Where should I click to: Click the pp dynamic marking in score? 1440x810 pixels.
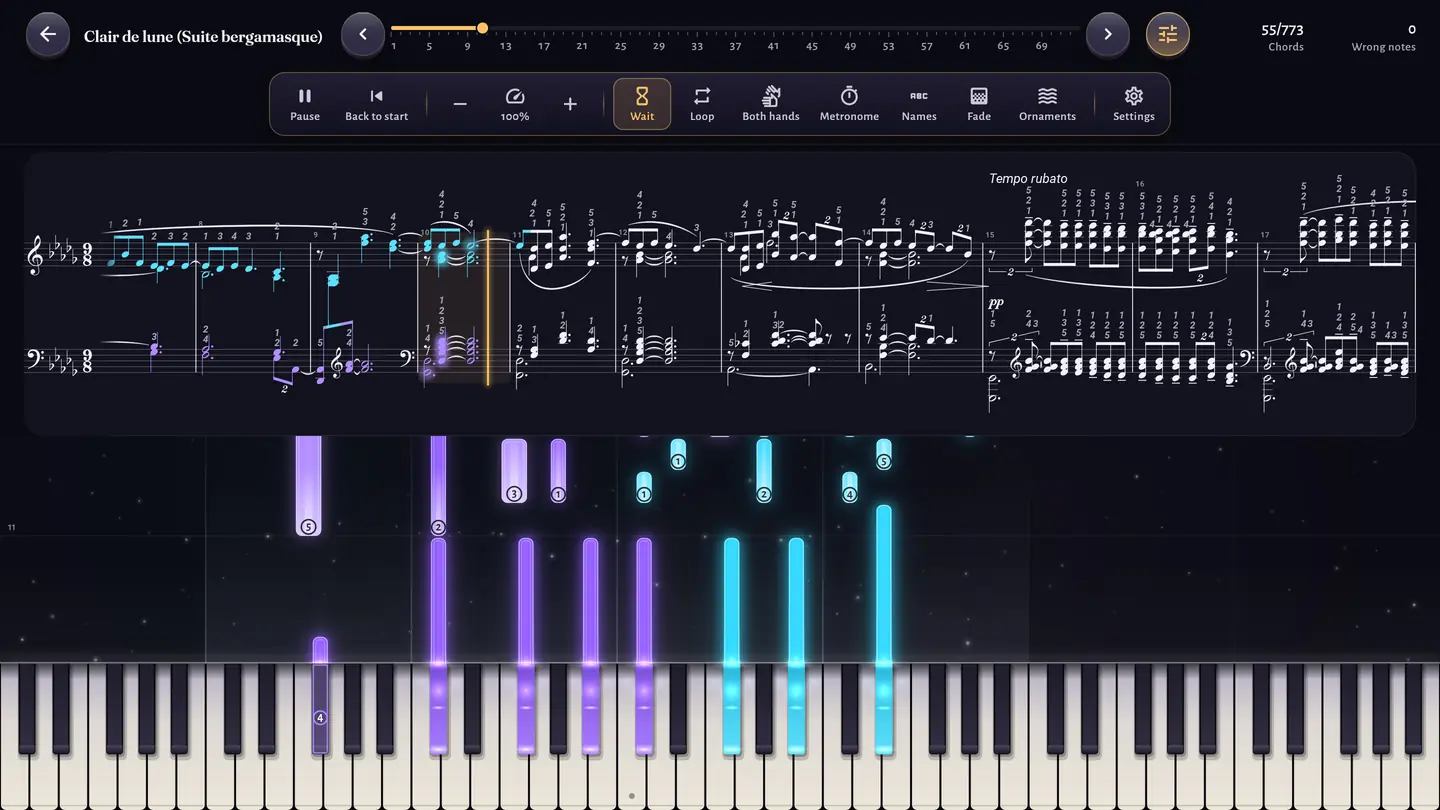tap(995, 302)
